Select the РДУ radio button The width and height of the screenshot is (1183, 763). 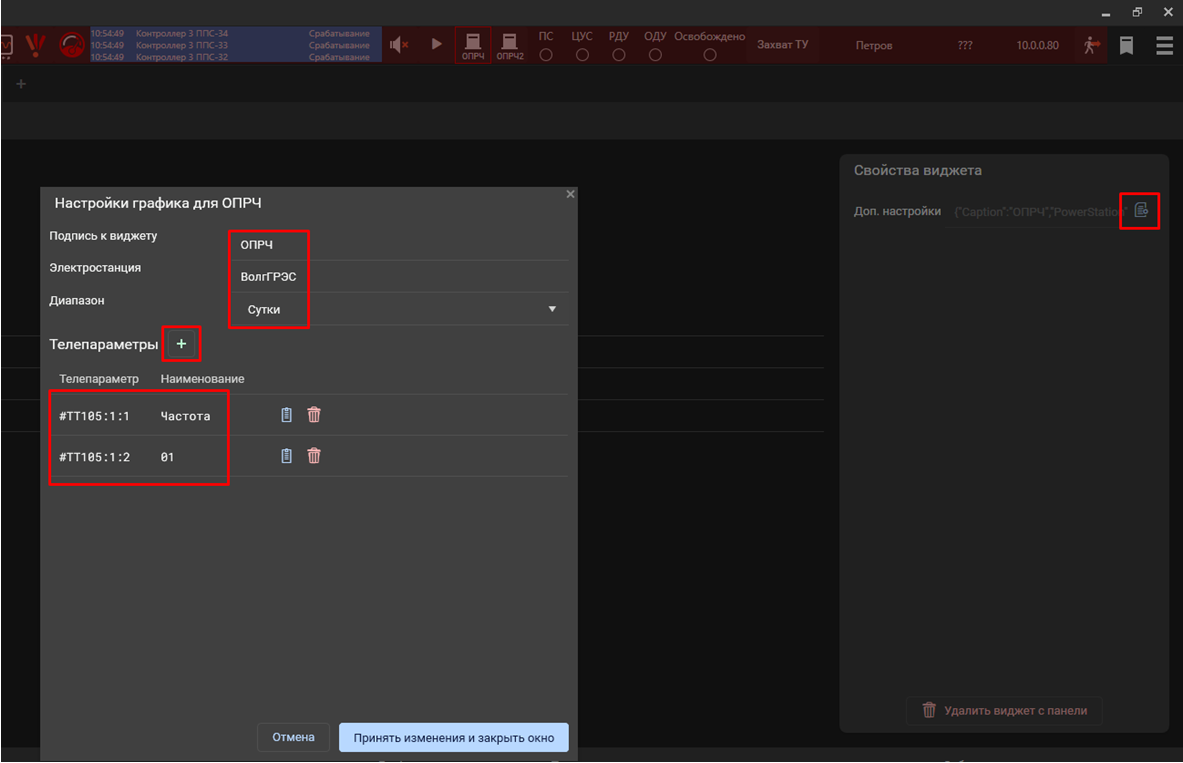pyautogui.click(x=619, y=56)
